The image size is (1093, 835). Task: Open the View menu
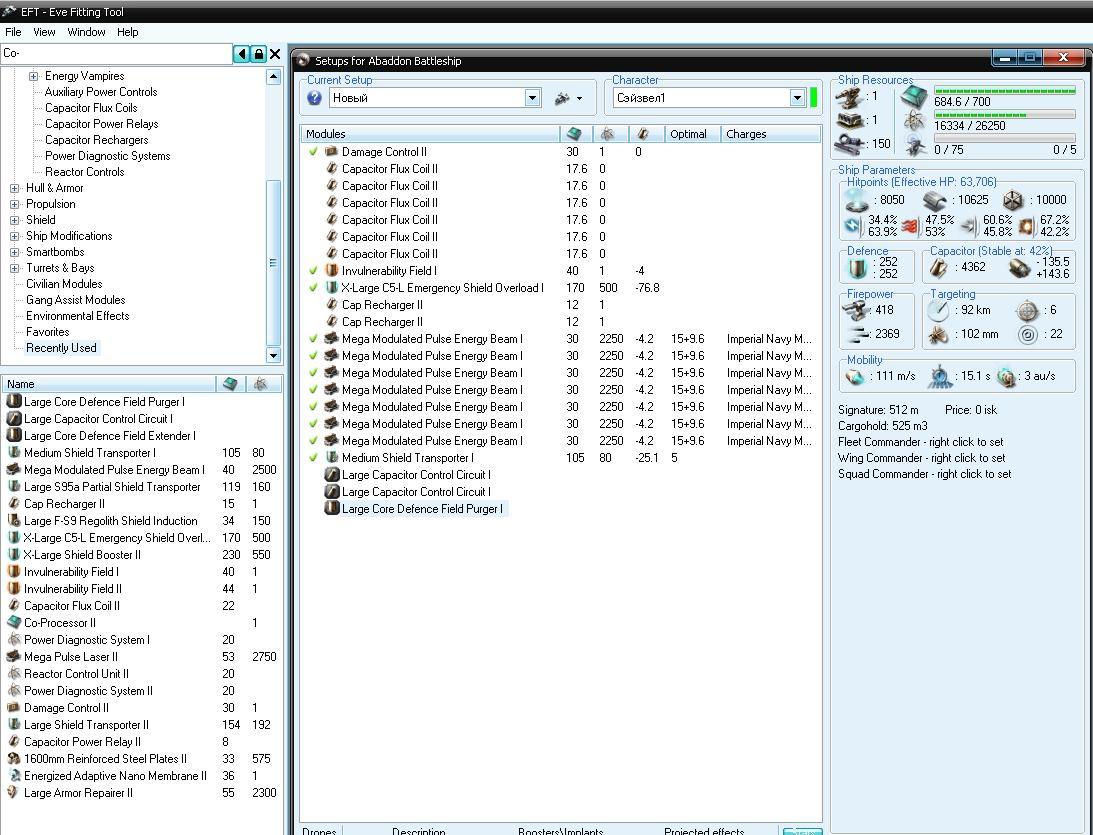44,32
